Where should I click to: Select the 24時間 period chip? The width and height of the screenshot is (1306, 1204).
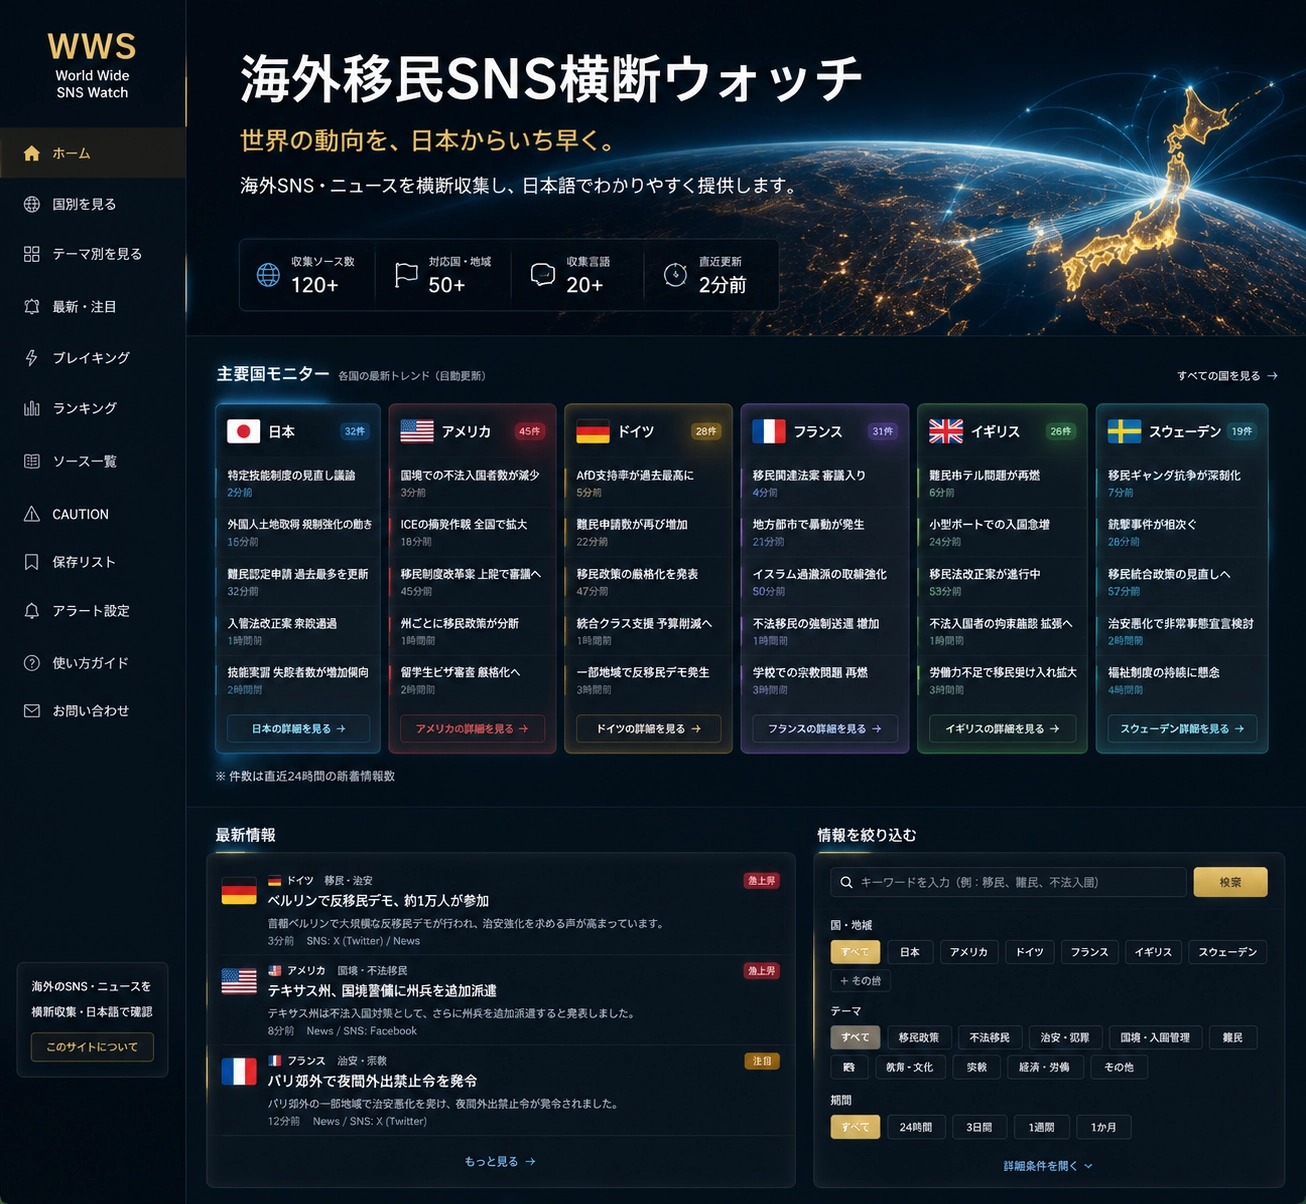(x=915, y=1127)
